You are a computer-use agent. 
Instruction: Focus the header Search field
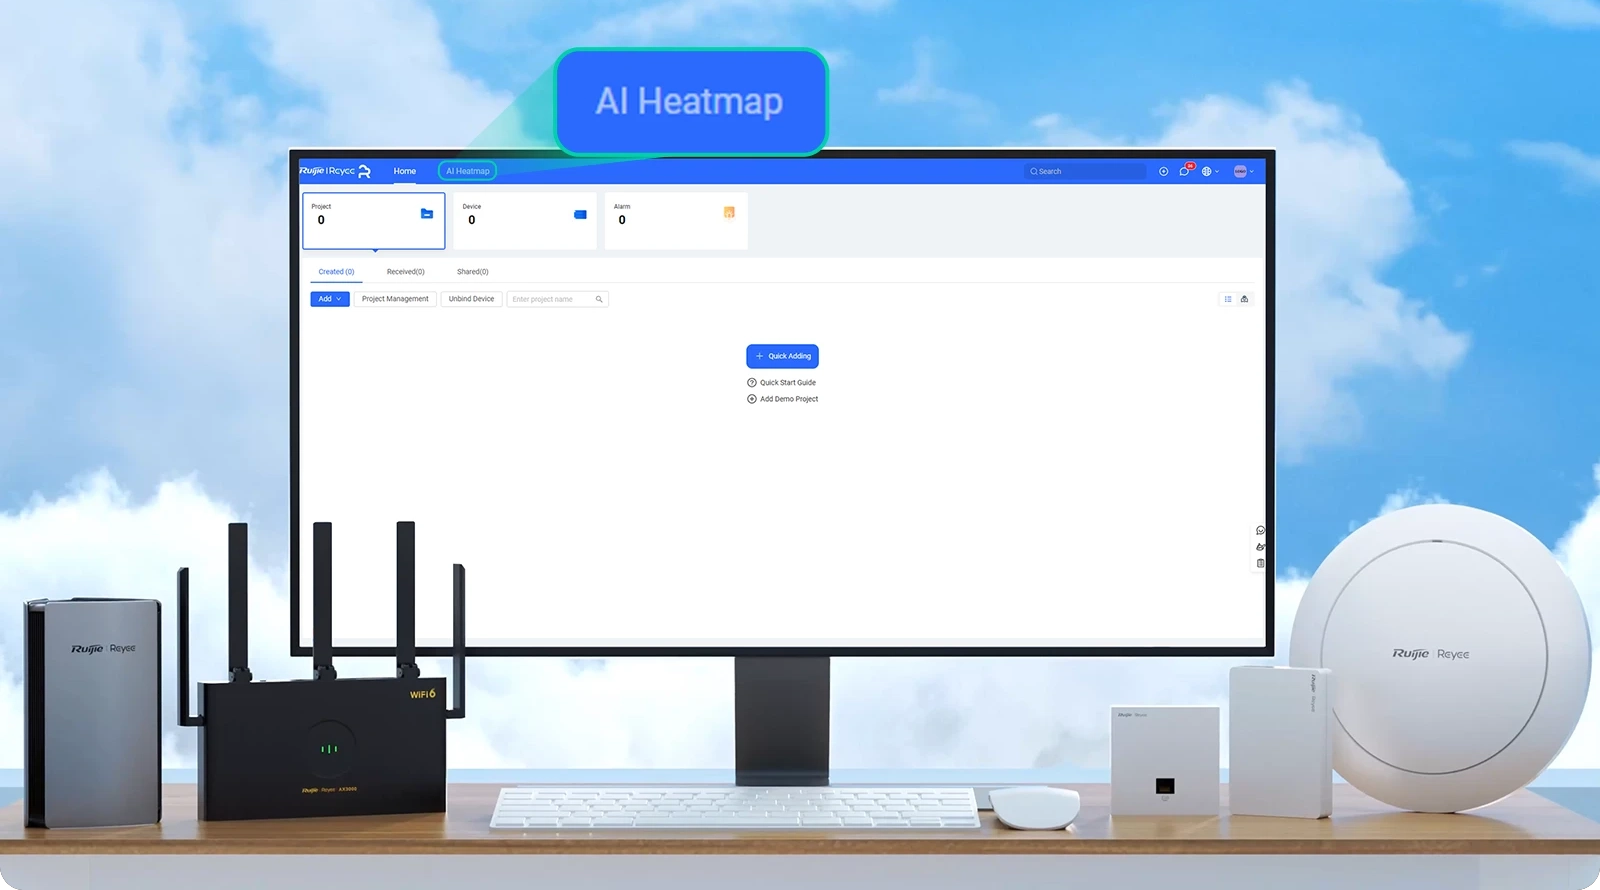coord(1085,171)
